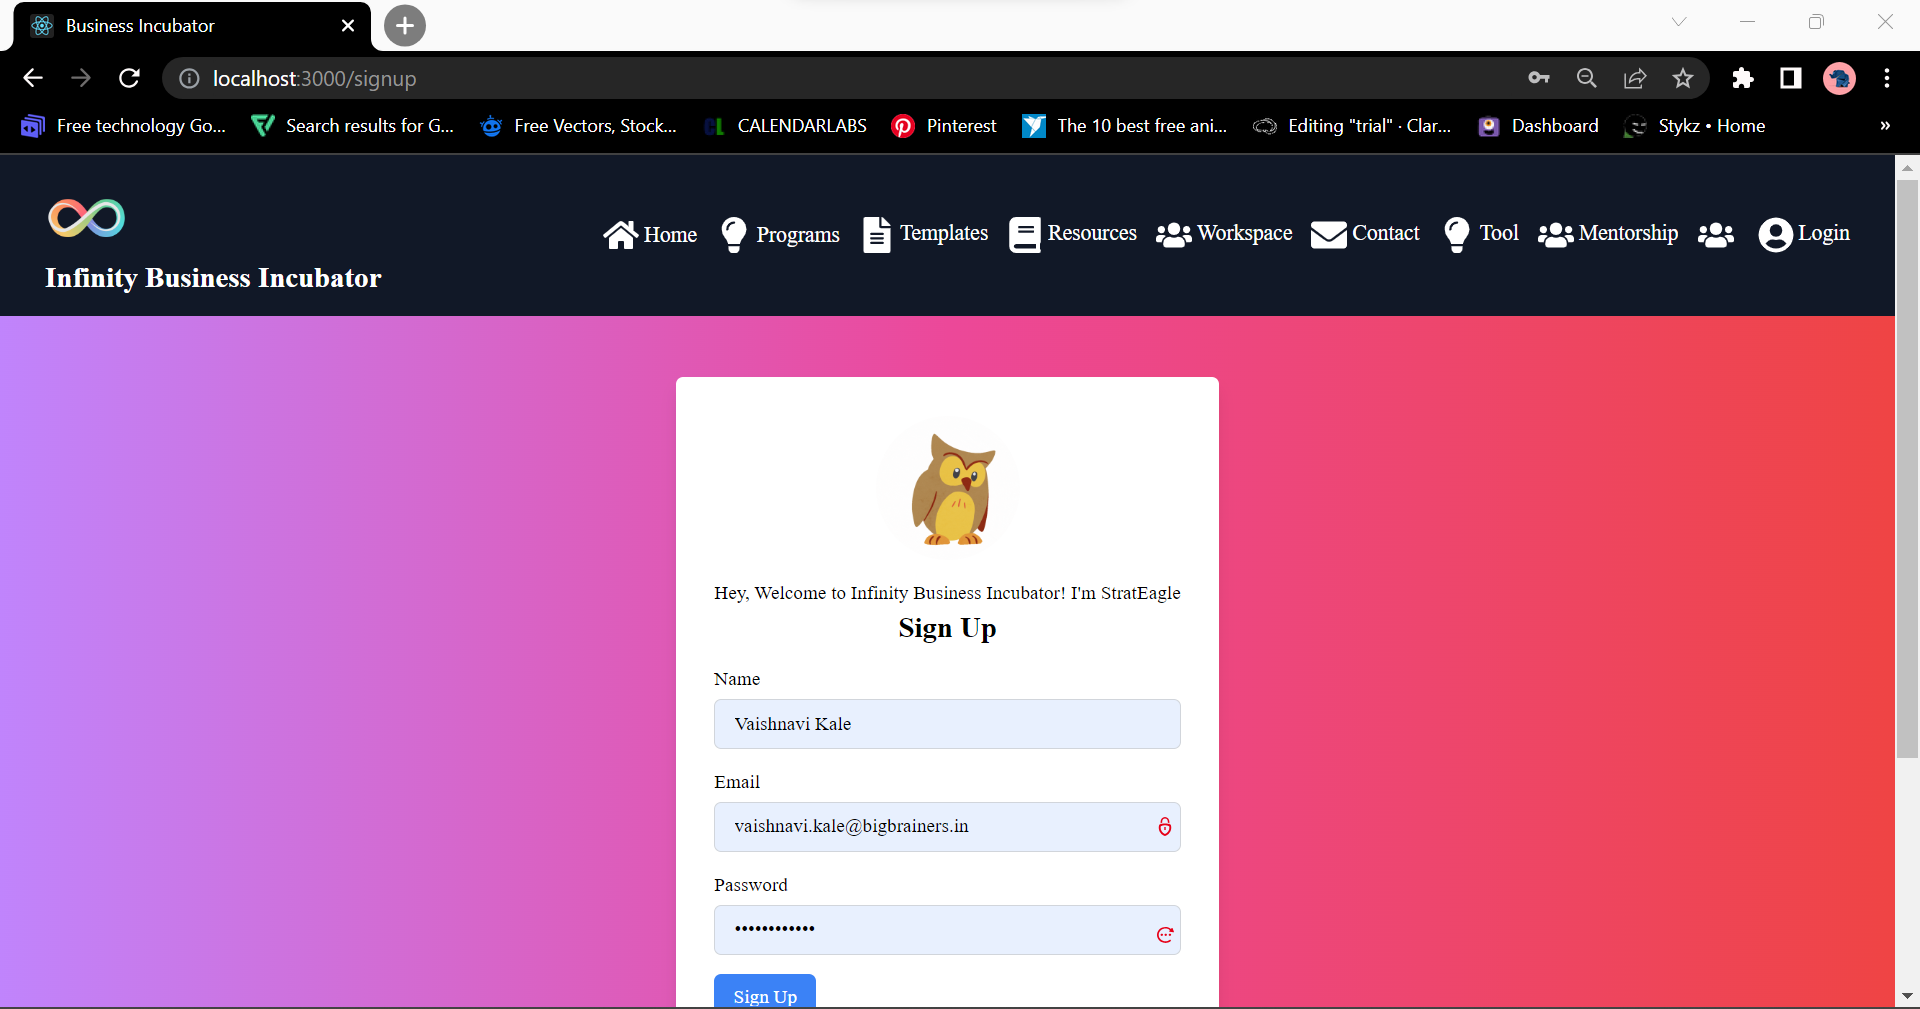Open the Mentorship nav link
The height and width of the screenshot is (1009, 1920).
(x=1608, y=234)
